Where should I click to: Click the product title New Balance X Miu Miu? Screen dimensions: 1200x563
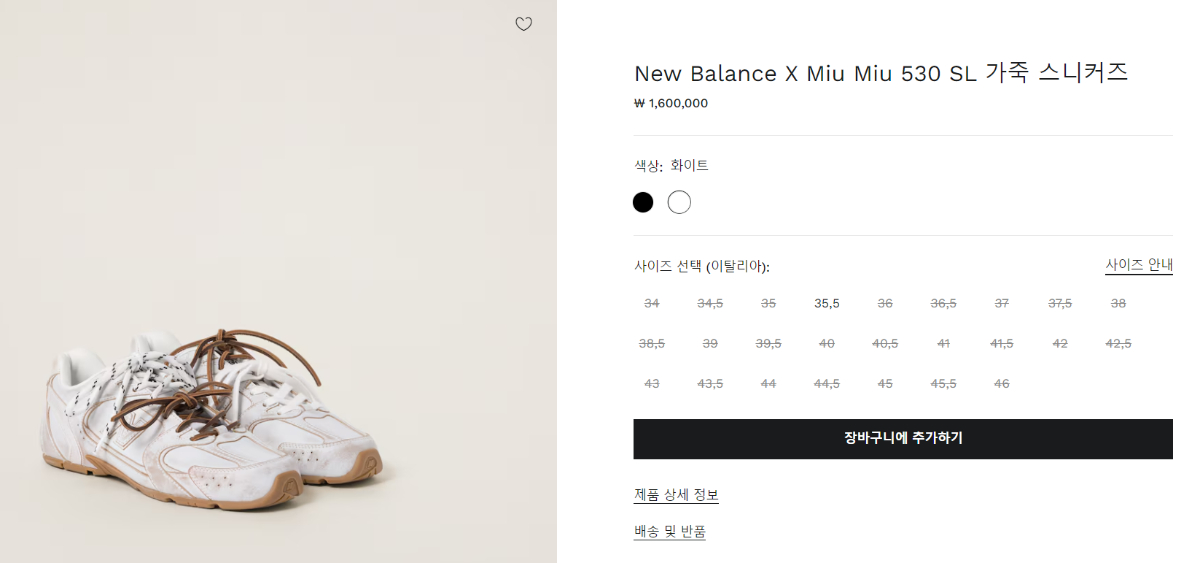[x=880, y=73]
